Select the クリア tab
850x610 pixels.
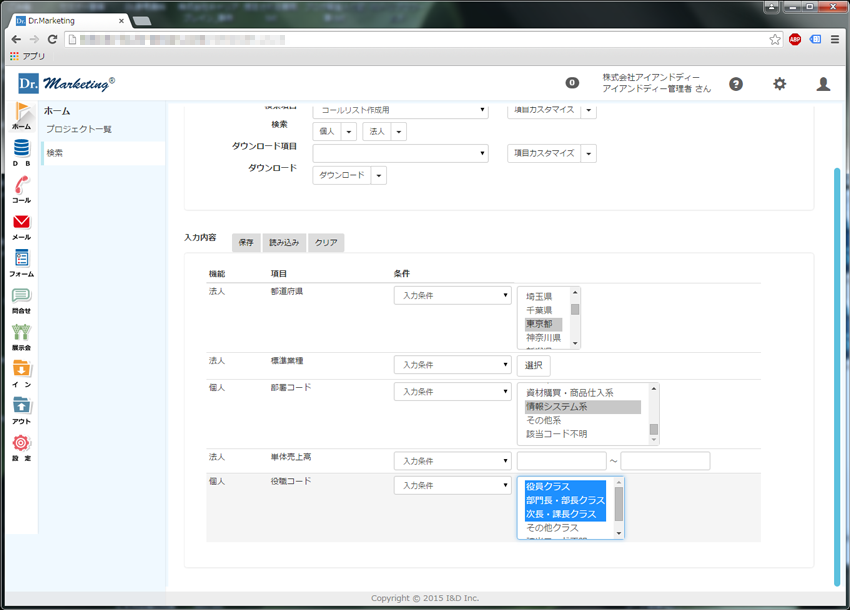click(326, 243)
